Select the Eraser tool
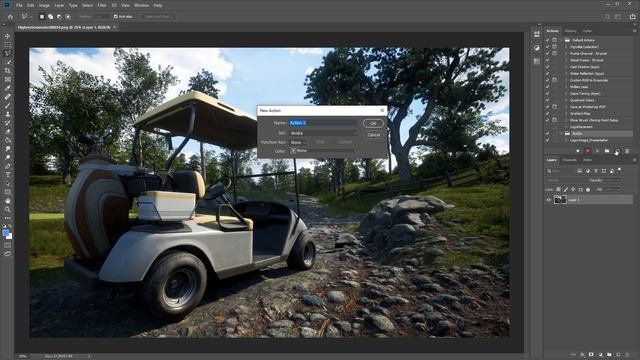The image size is (640, 360). 7,131
